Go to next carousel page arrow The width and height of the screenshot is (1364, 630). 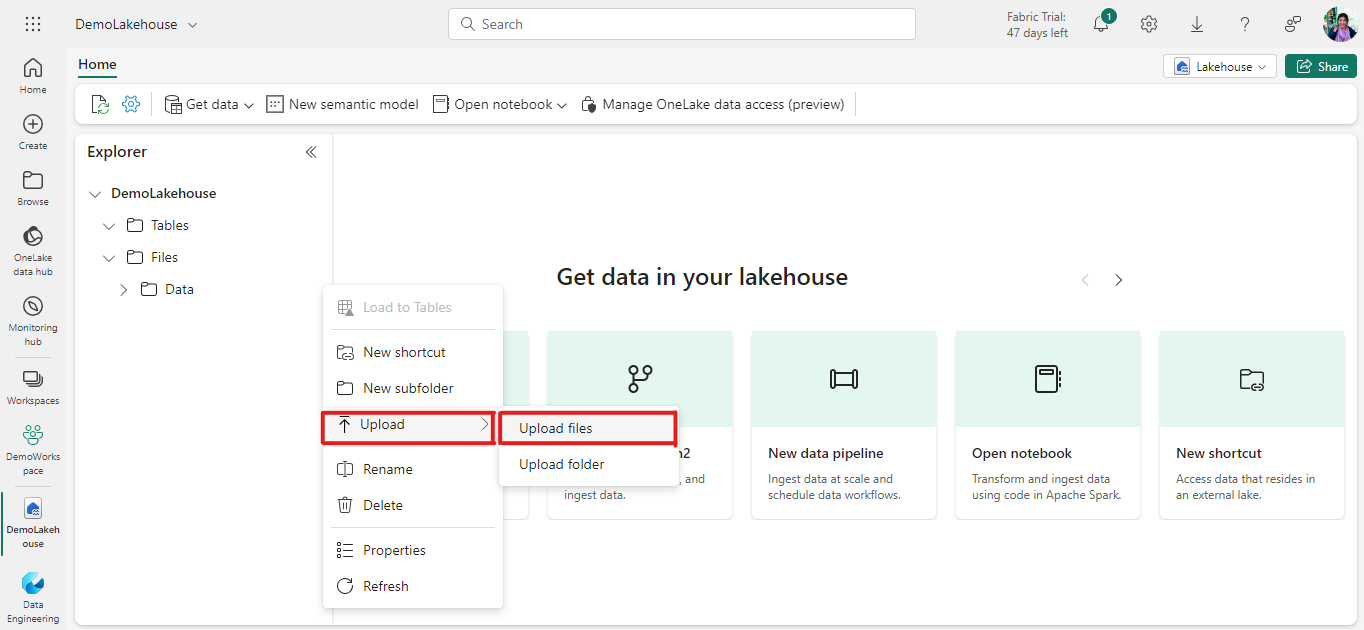point(1119,280)
